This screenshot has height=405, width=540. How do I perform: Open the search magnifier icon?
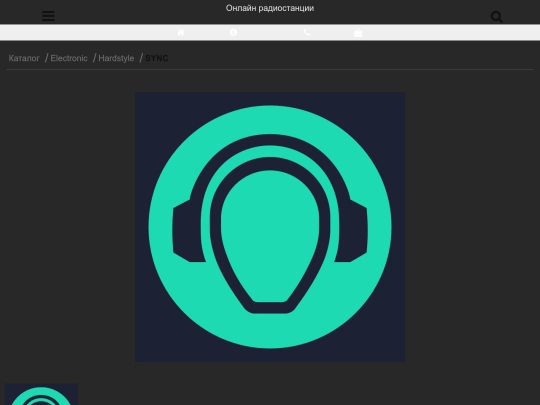pyautogui.click(x=497, y=17)
